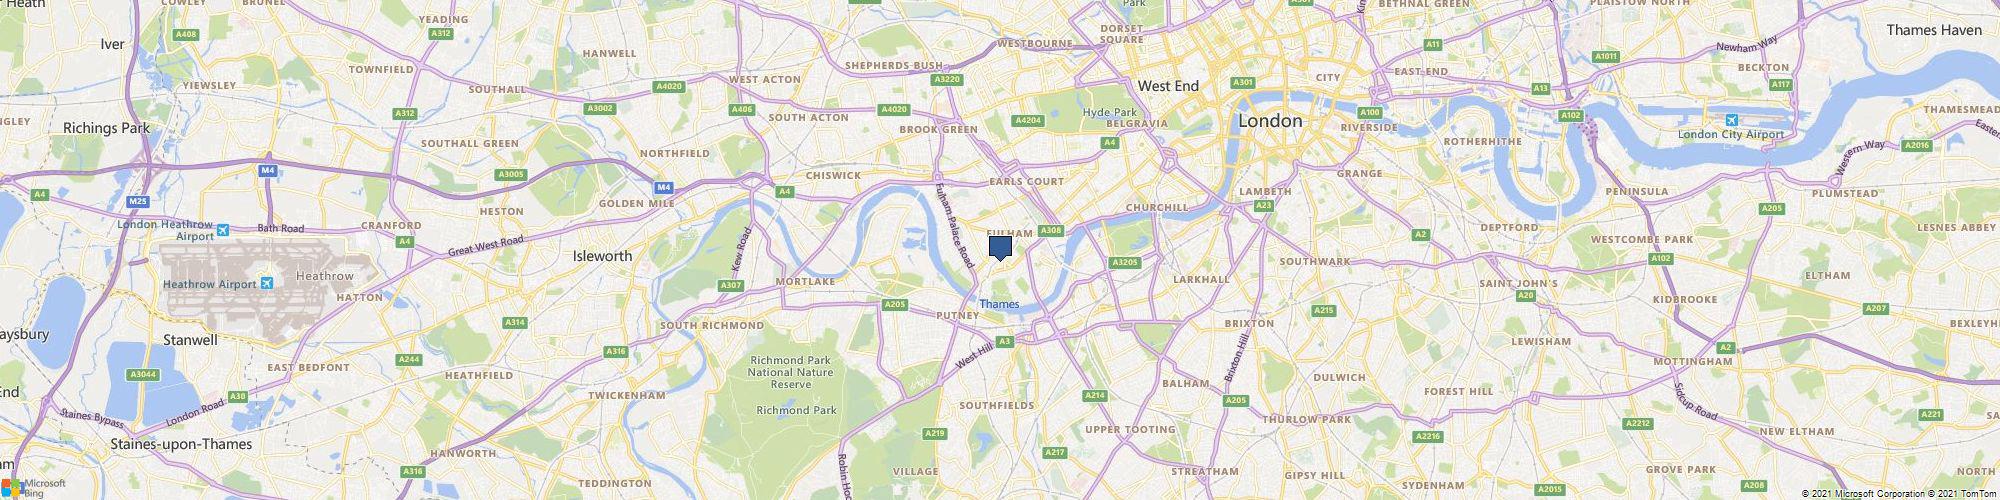Select the Isleworth place label
2000x500 pixels.
(602, 256)
